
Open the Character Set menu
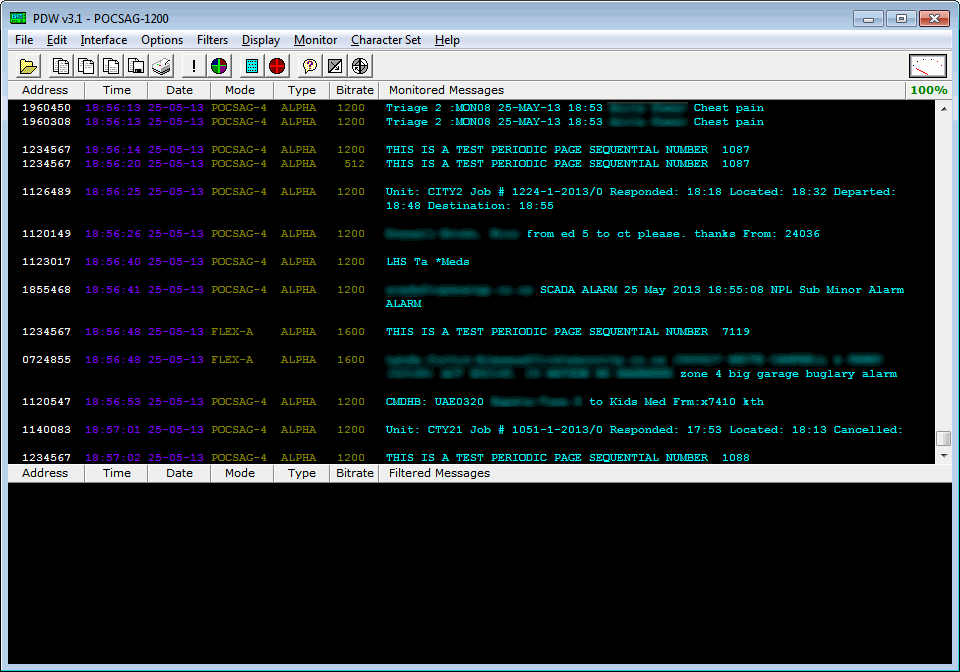(386, 40)
